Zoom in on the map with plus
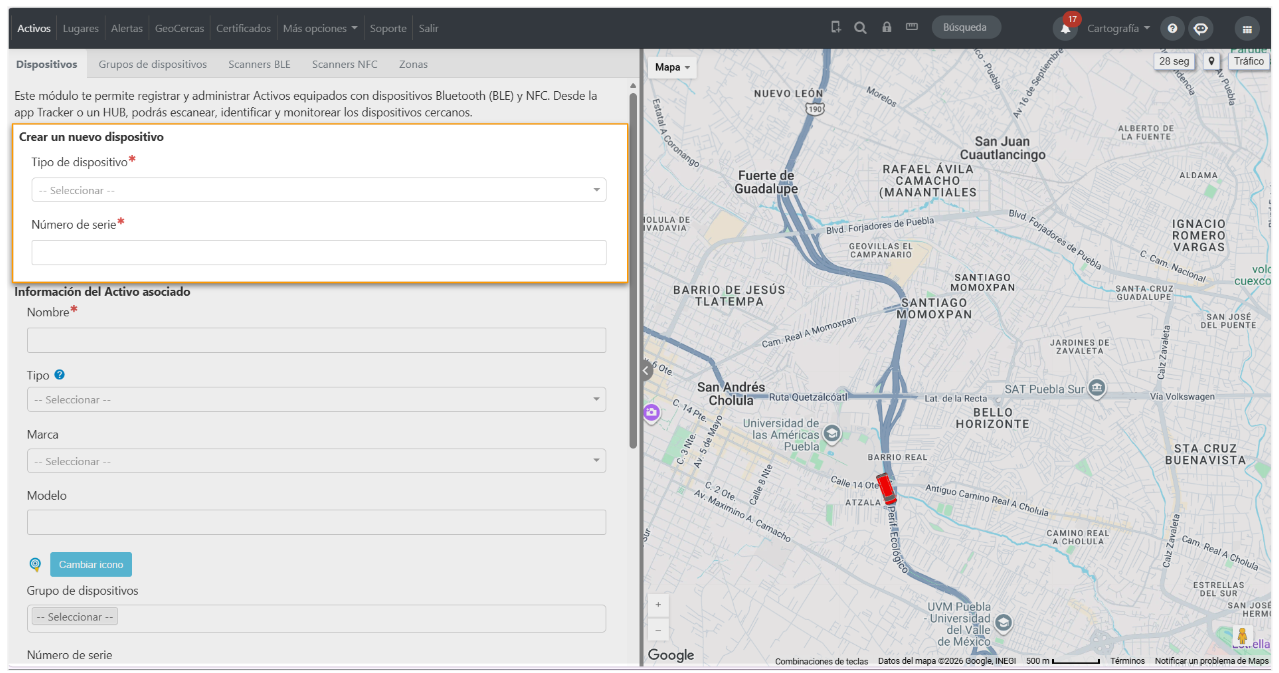1279x673 pixels. pyautogui.click(x=658, y=605)
